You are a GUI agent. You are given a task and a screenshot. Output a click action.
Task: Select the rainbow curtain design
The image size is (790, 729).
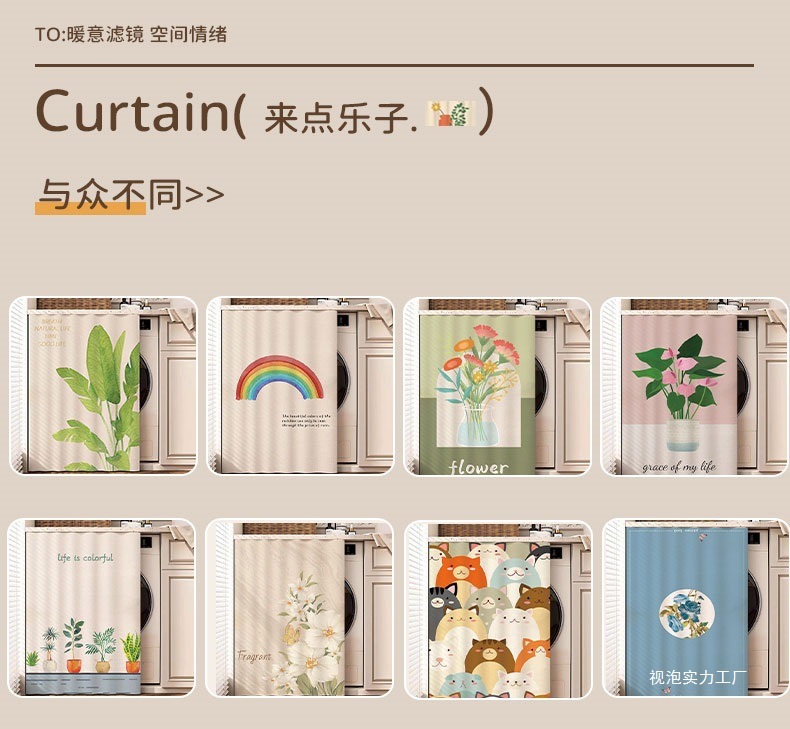300,386
